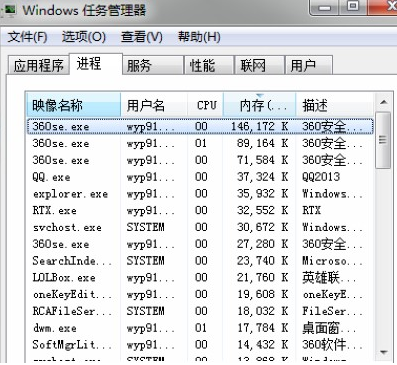This screenshot has width=397, height=365.
Task: Select the SoftMgrLit... process
Action: pos(200,344)
